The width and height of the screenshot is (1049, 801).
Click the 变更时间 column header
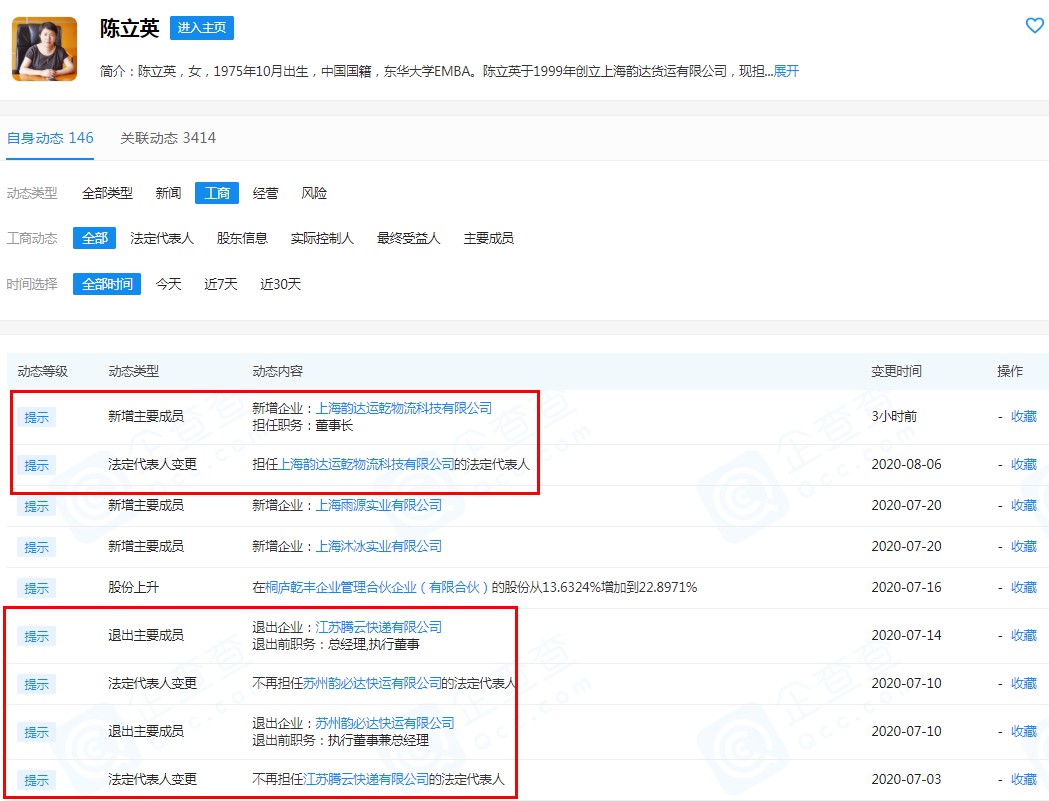point(896,371)
